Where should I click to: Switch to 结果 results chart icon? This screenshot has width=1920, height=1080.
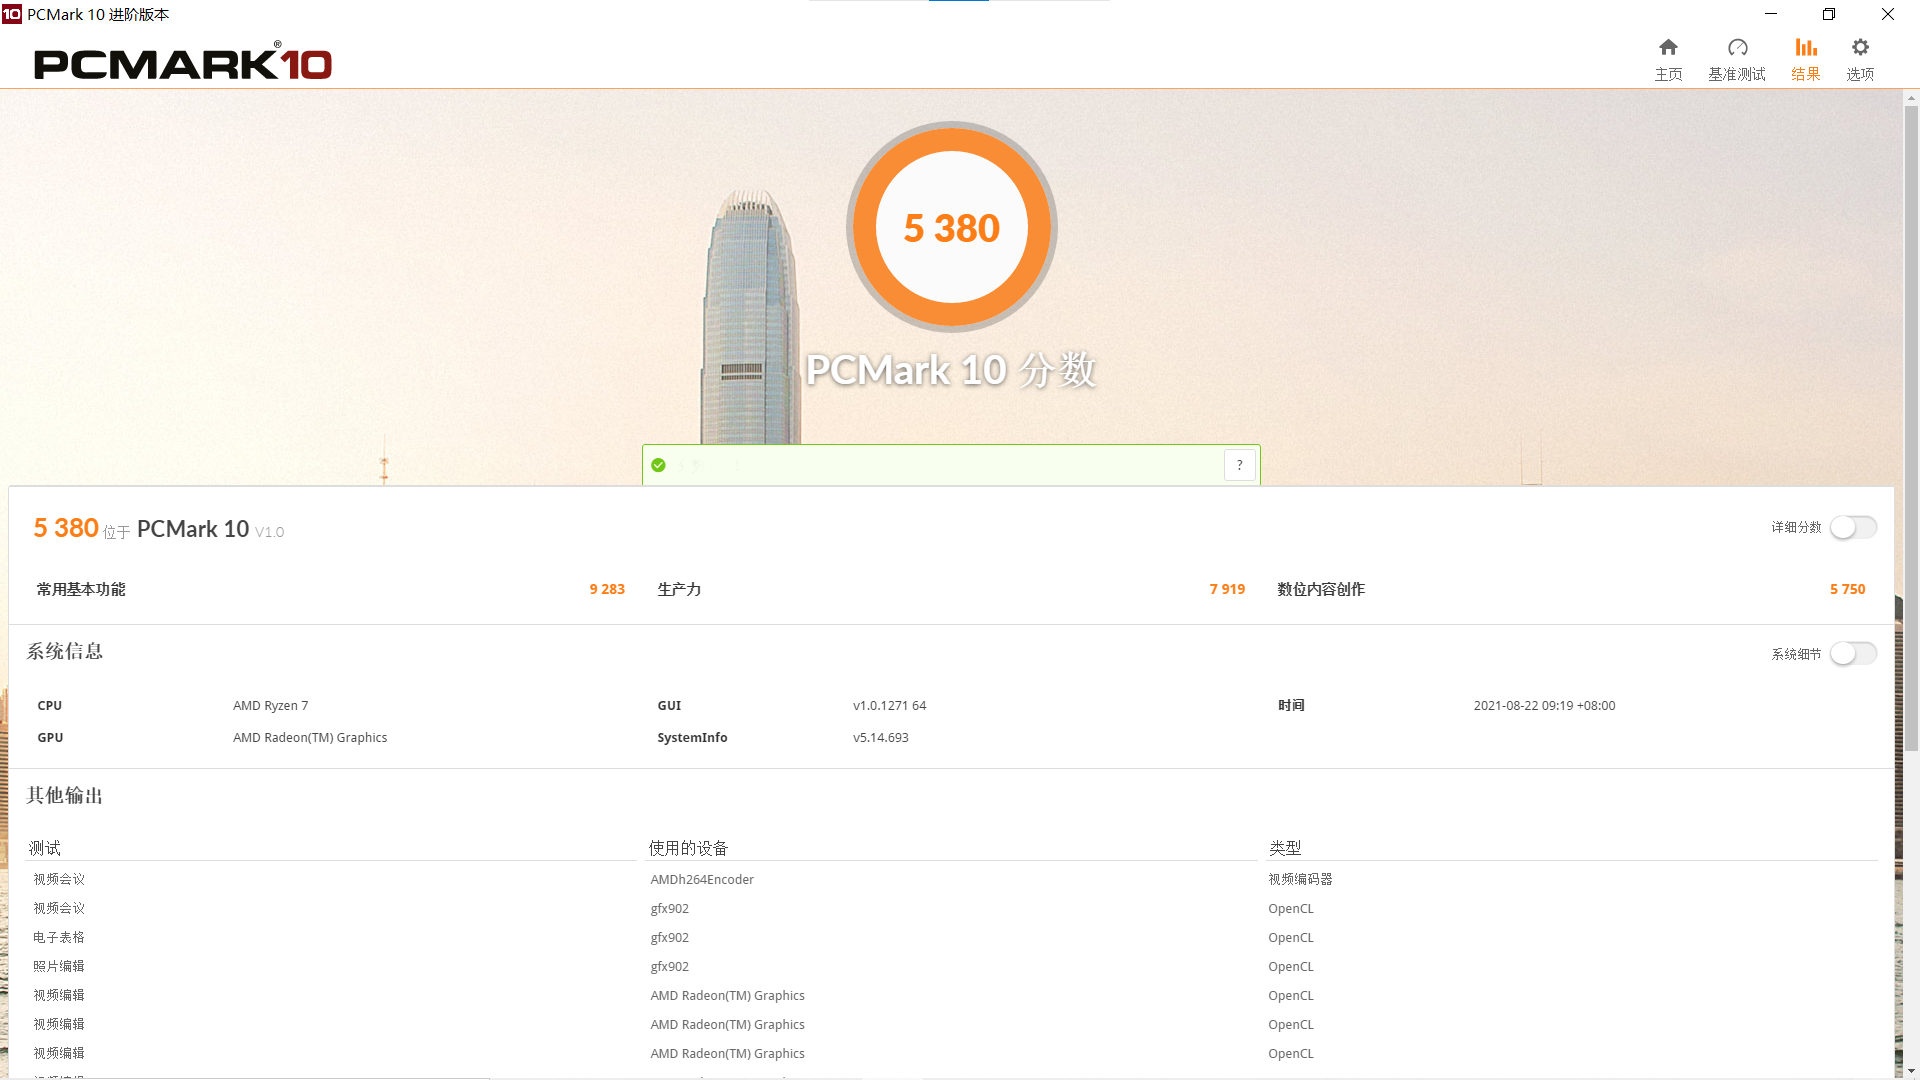[1805, 48]
